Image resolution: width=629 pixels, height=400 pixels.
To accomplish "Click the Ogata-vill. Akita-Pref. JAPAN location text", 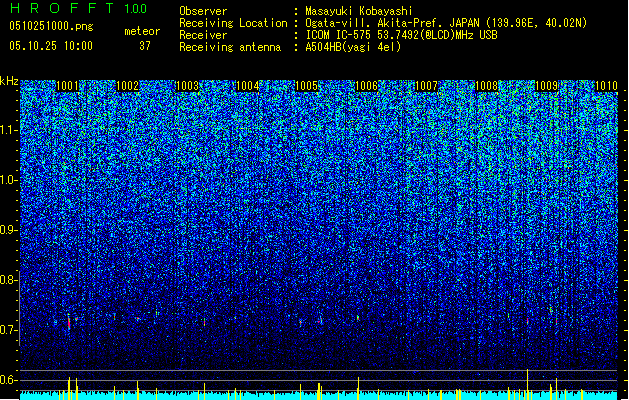I will [x=446, y=23].
